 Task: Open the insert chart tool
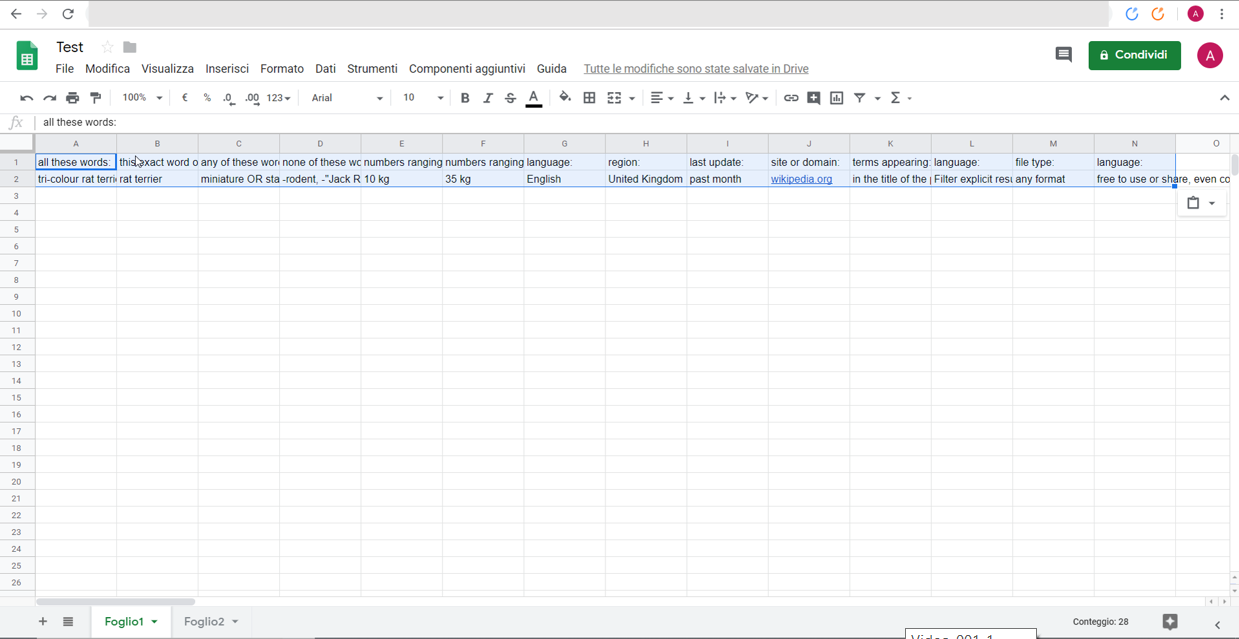[x=837, y=97]
